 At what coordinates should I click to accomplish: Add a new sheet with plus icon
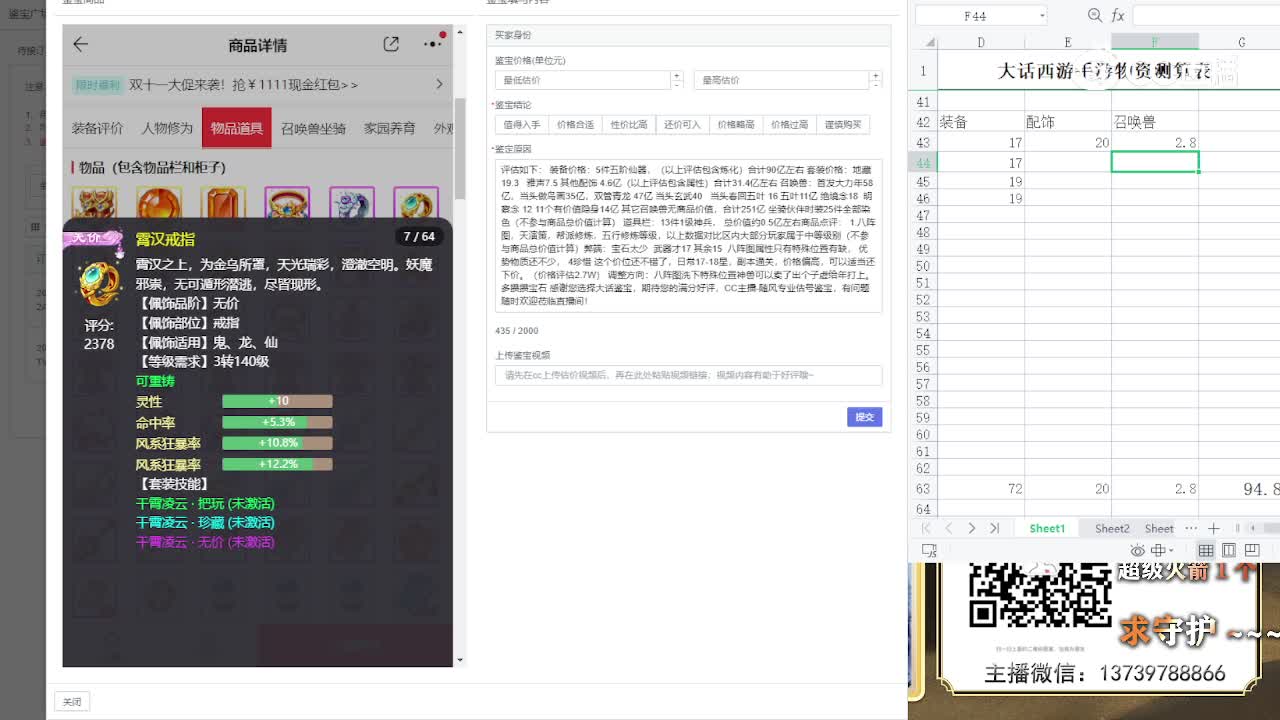(1213, 528)
